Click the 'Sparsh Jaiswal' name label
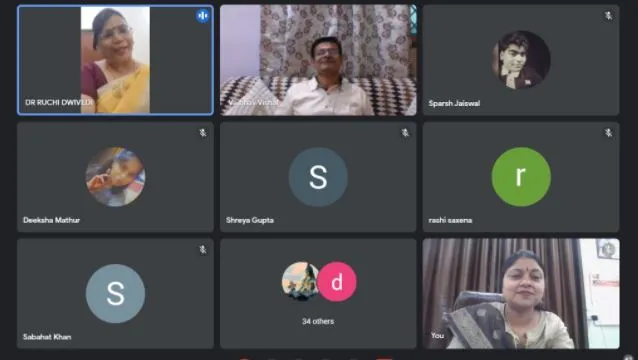The width and height of the screenshot is (638, 360). (454, 103)
